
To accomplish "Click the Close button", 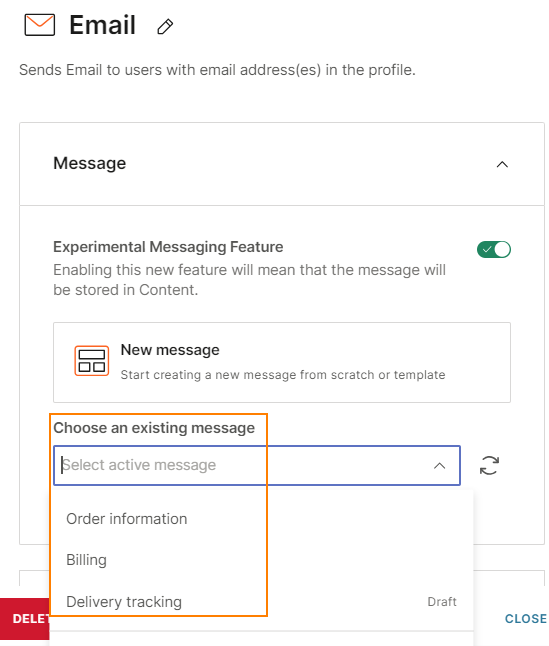I will (526, 618).
